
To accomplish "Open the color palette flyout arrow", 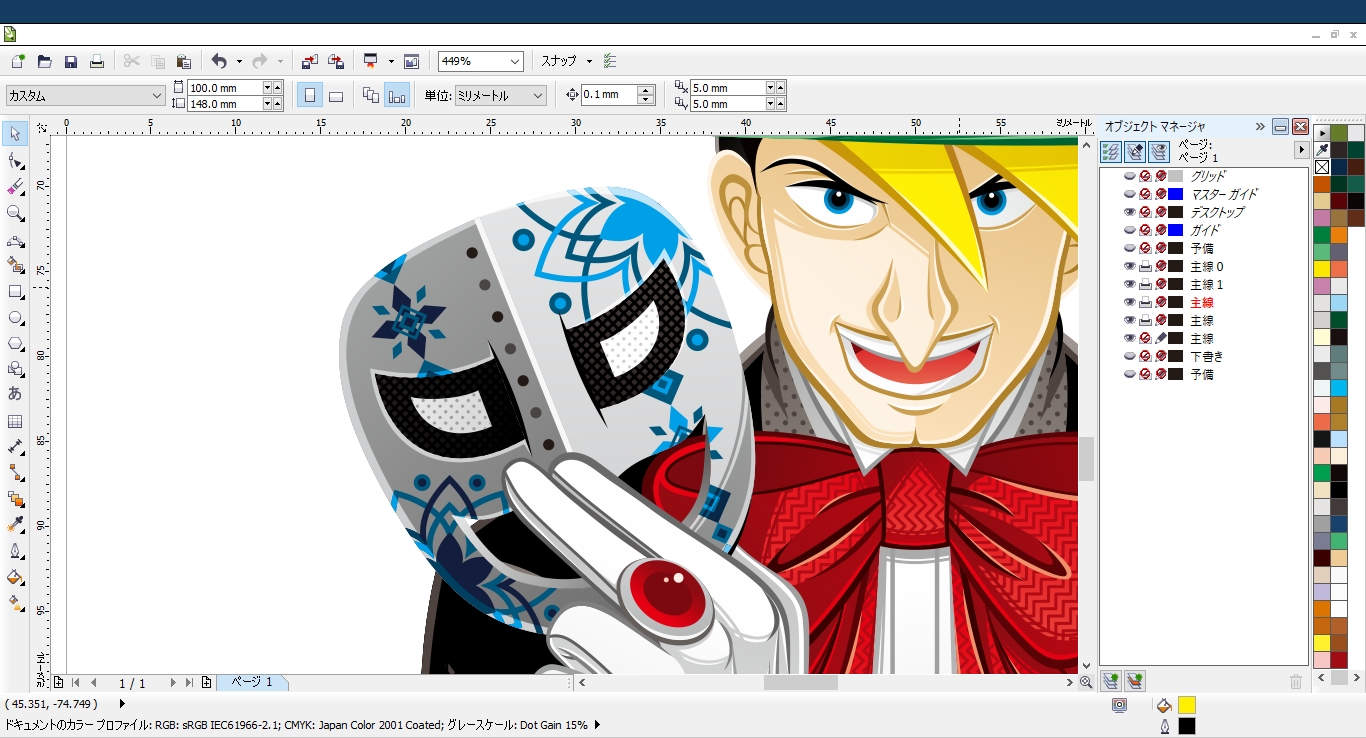I will pyautogui.click(x=1323, y=132).
